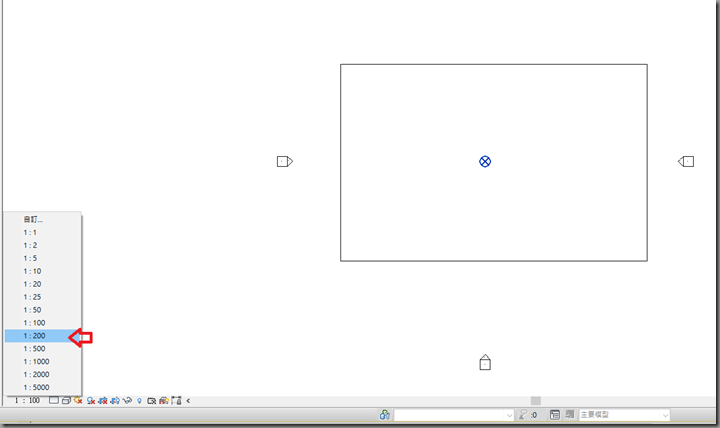Select the bottom elevation marker

pyautogui.click(x=485, y=362)
